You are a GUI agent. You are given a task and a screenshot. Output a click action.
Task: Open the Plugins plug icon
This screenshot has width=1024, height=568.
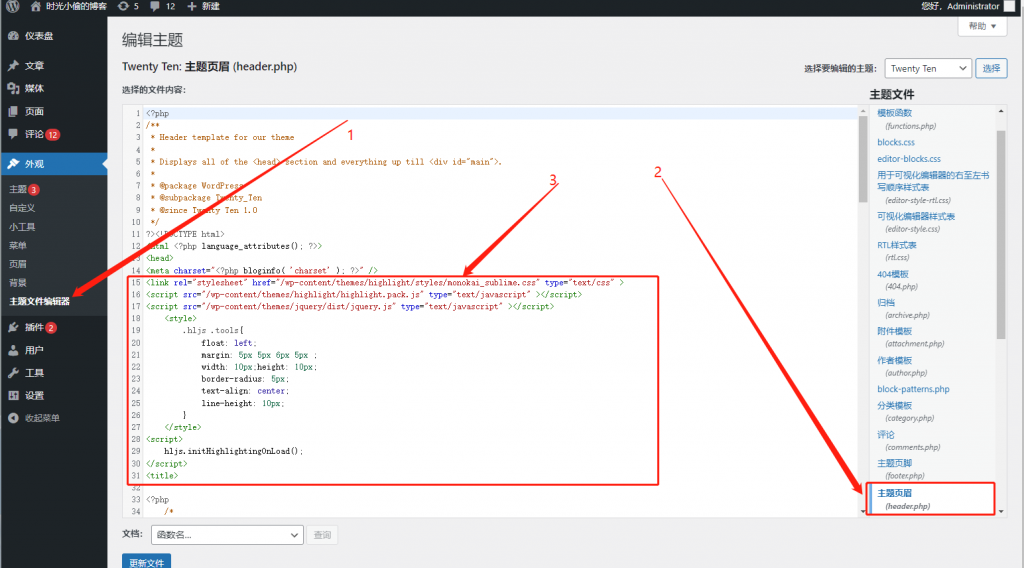pos(13,327)
